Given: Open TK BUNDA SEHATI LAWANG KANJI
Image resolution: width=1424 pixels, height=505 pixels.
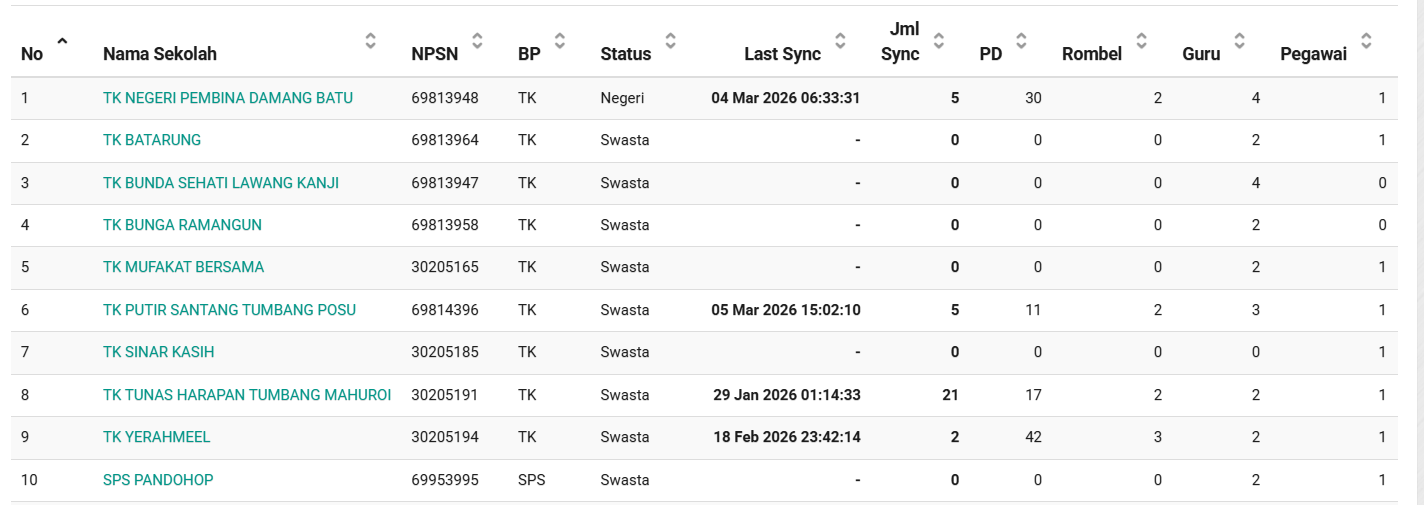Looking at the screenshot, I should coord(220,183).
